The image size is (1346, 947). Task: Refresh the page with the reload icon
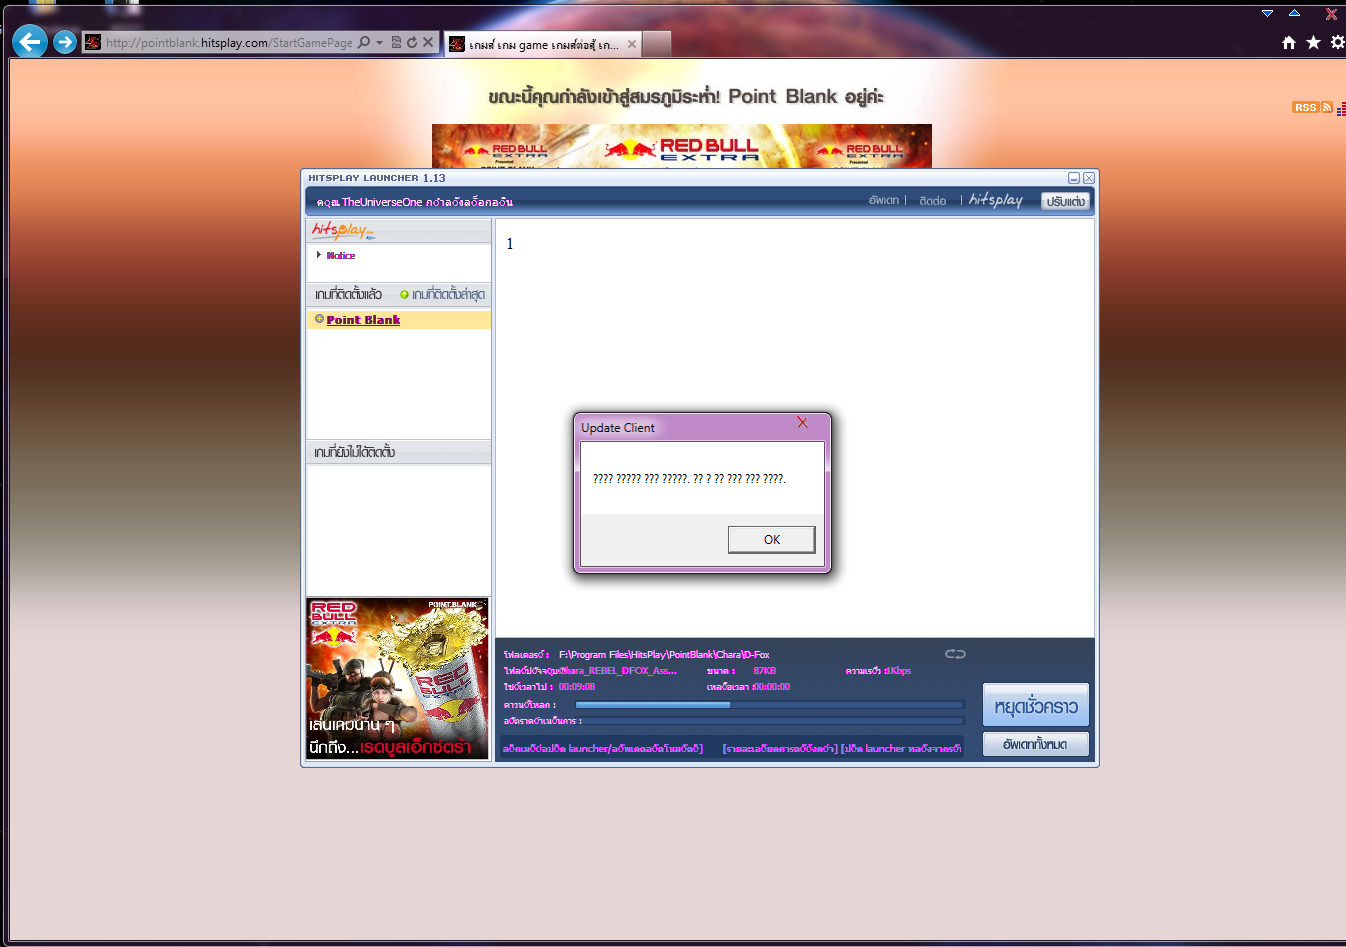coord(411,43)
